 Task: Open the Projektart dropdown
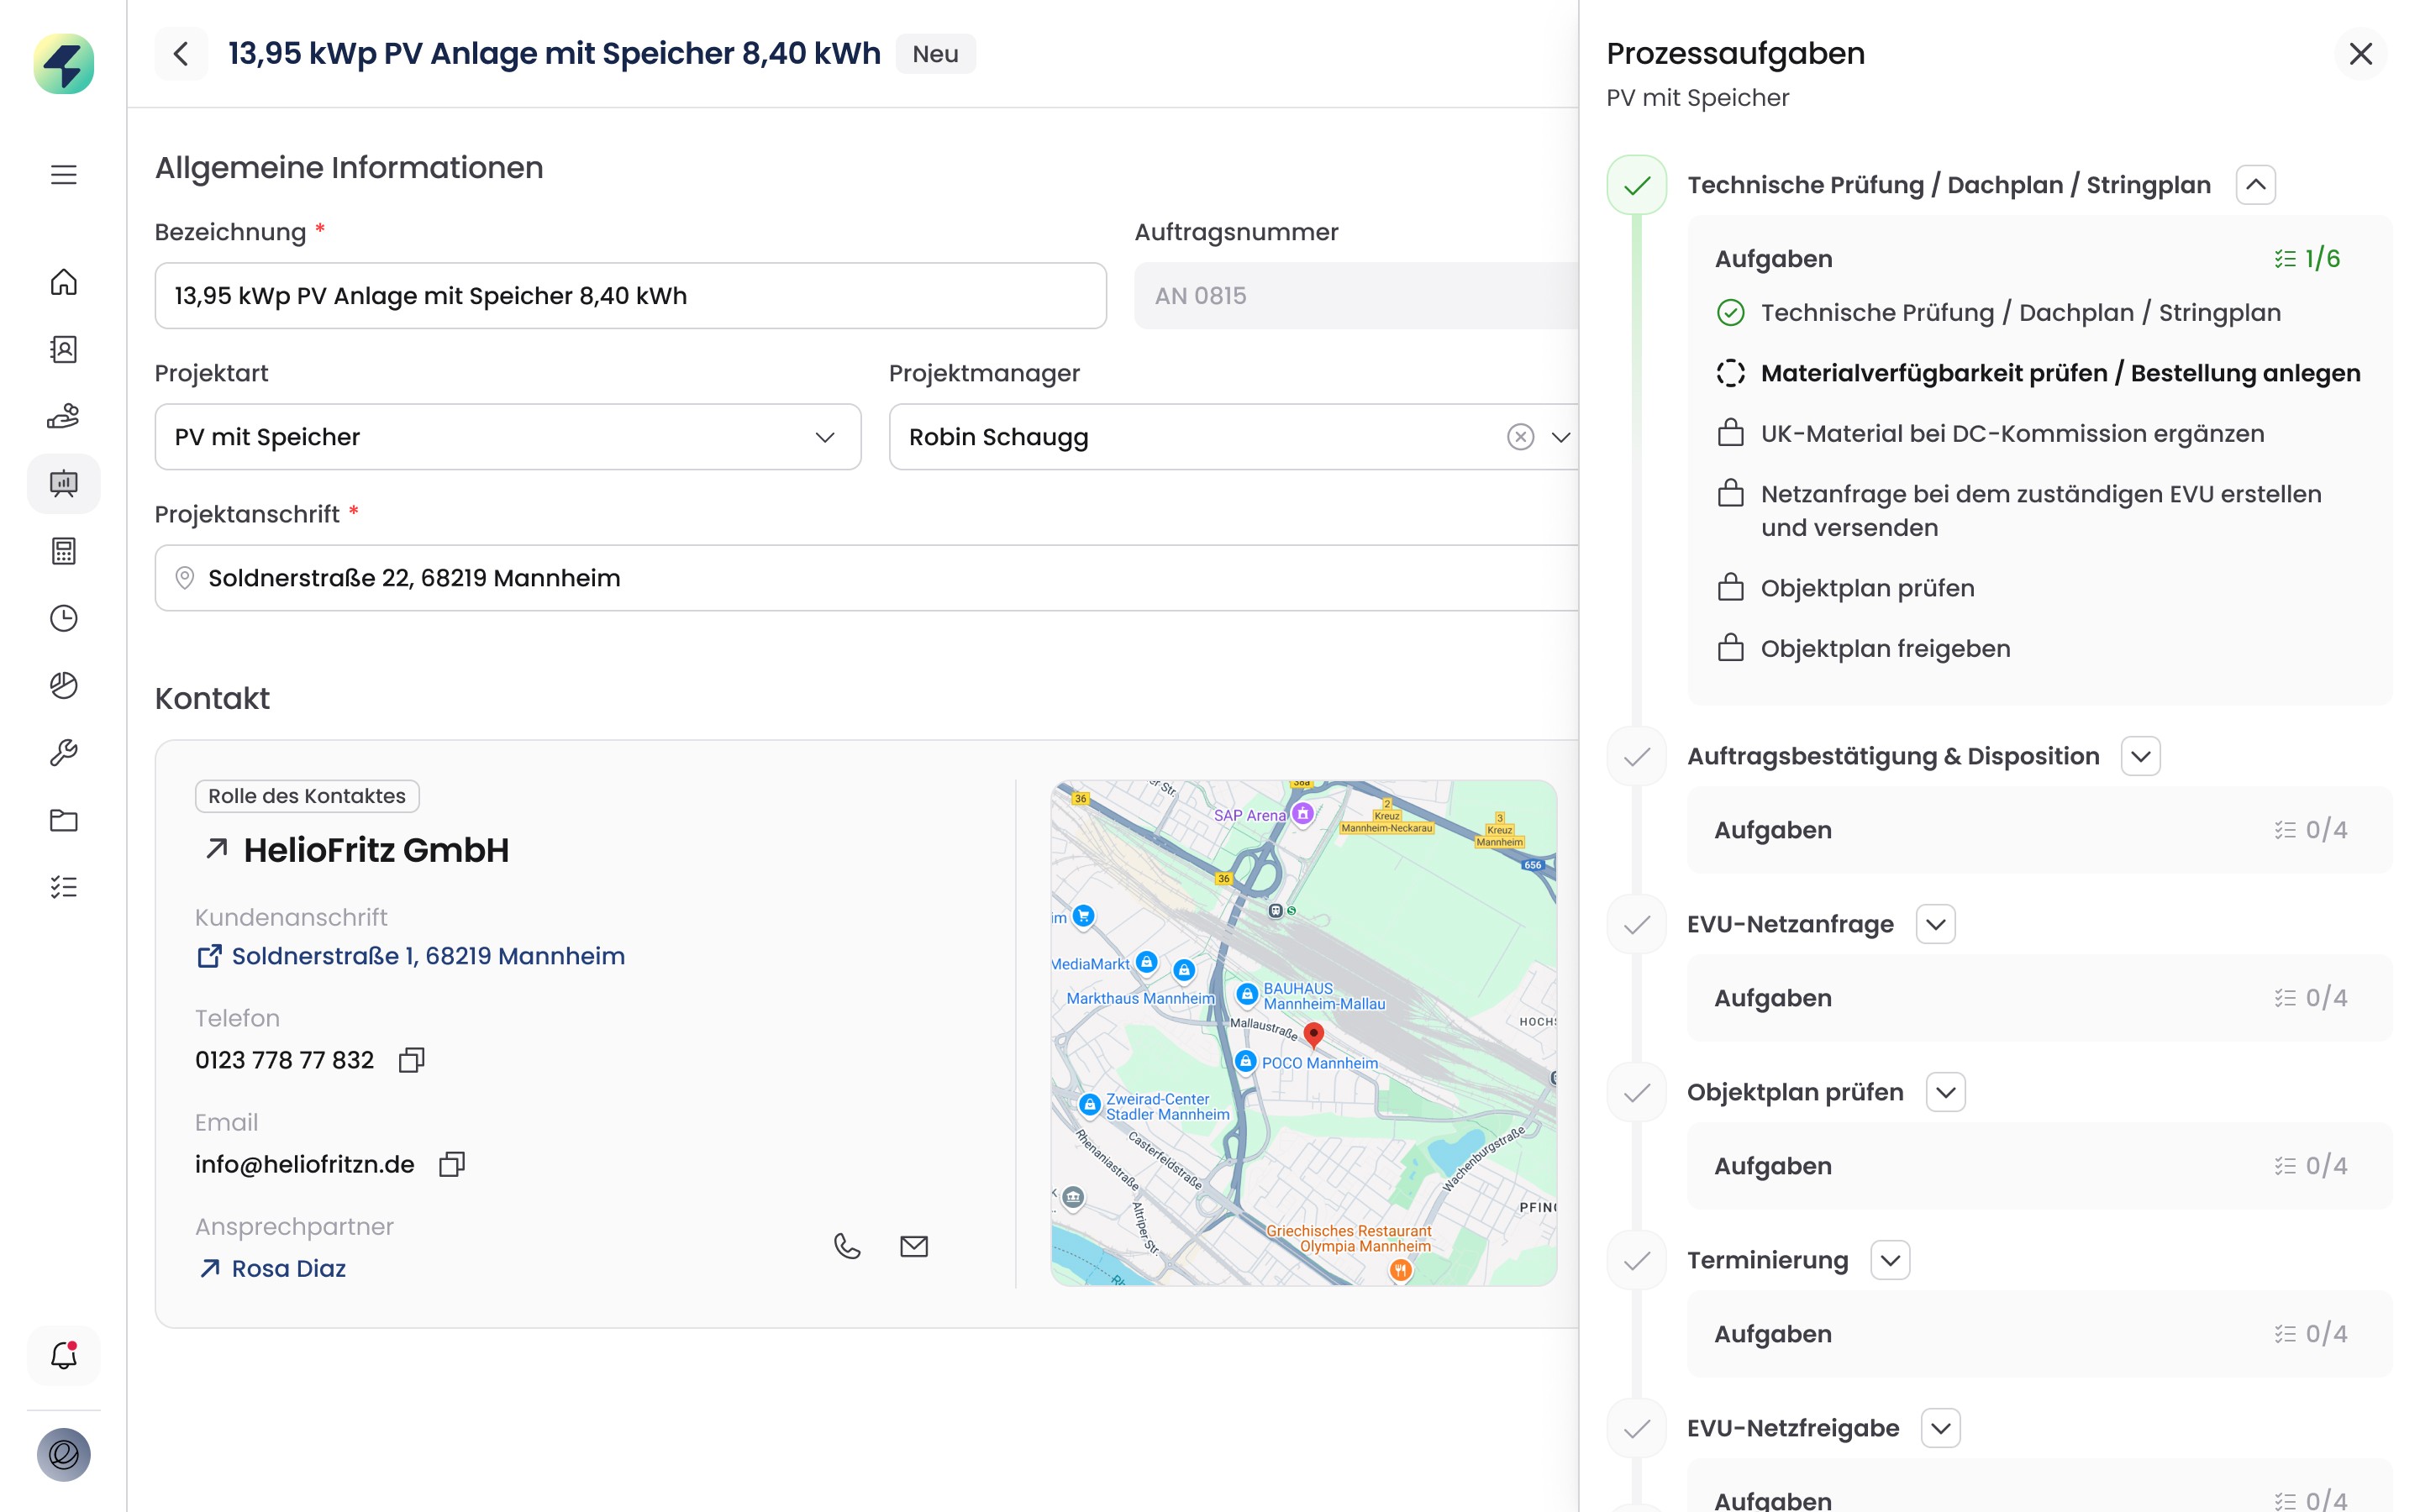pos(507,437)
